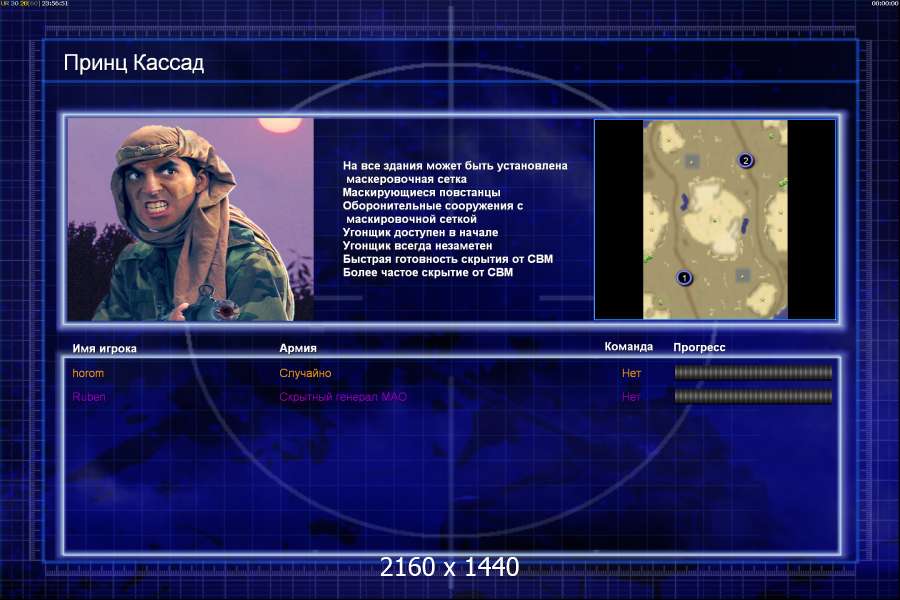Click start position marker 2 on minimap
Screen dimensions: 900x600
pyautogui.click(x=745, y=160)
